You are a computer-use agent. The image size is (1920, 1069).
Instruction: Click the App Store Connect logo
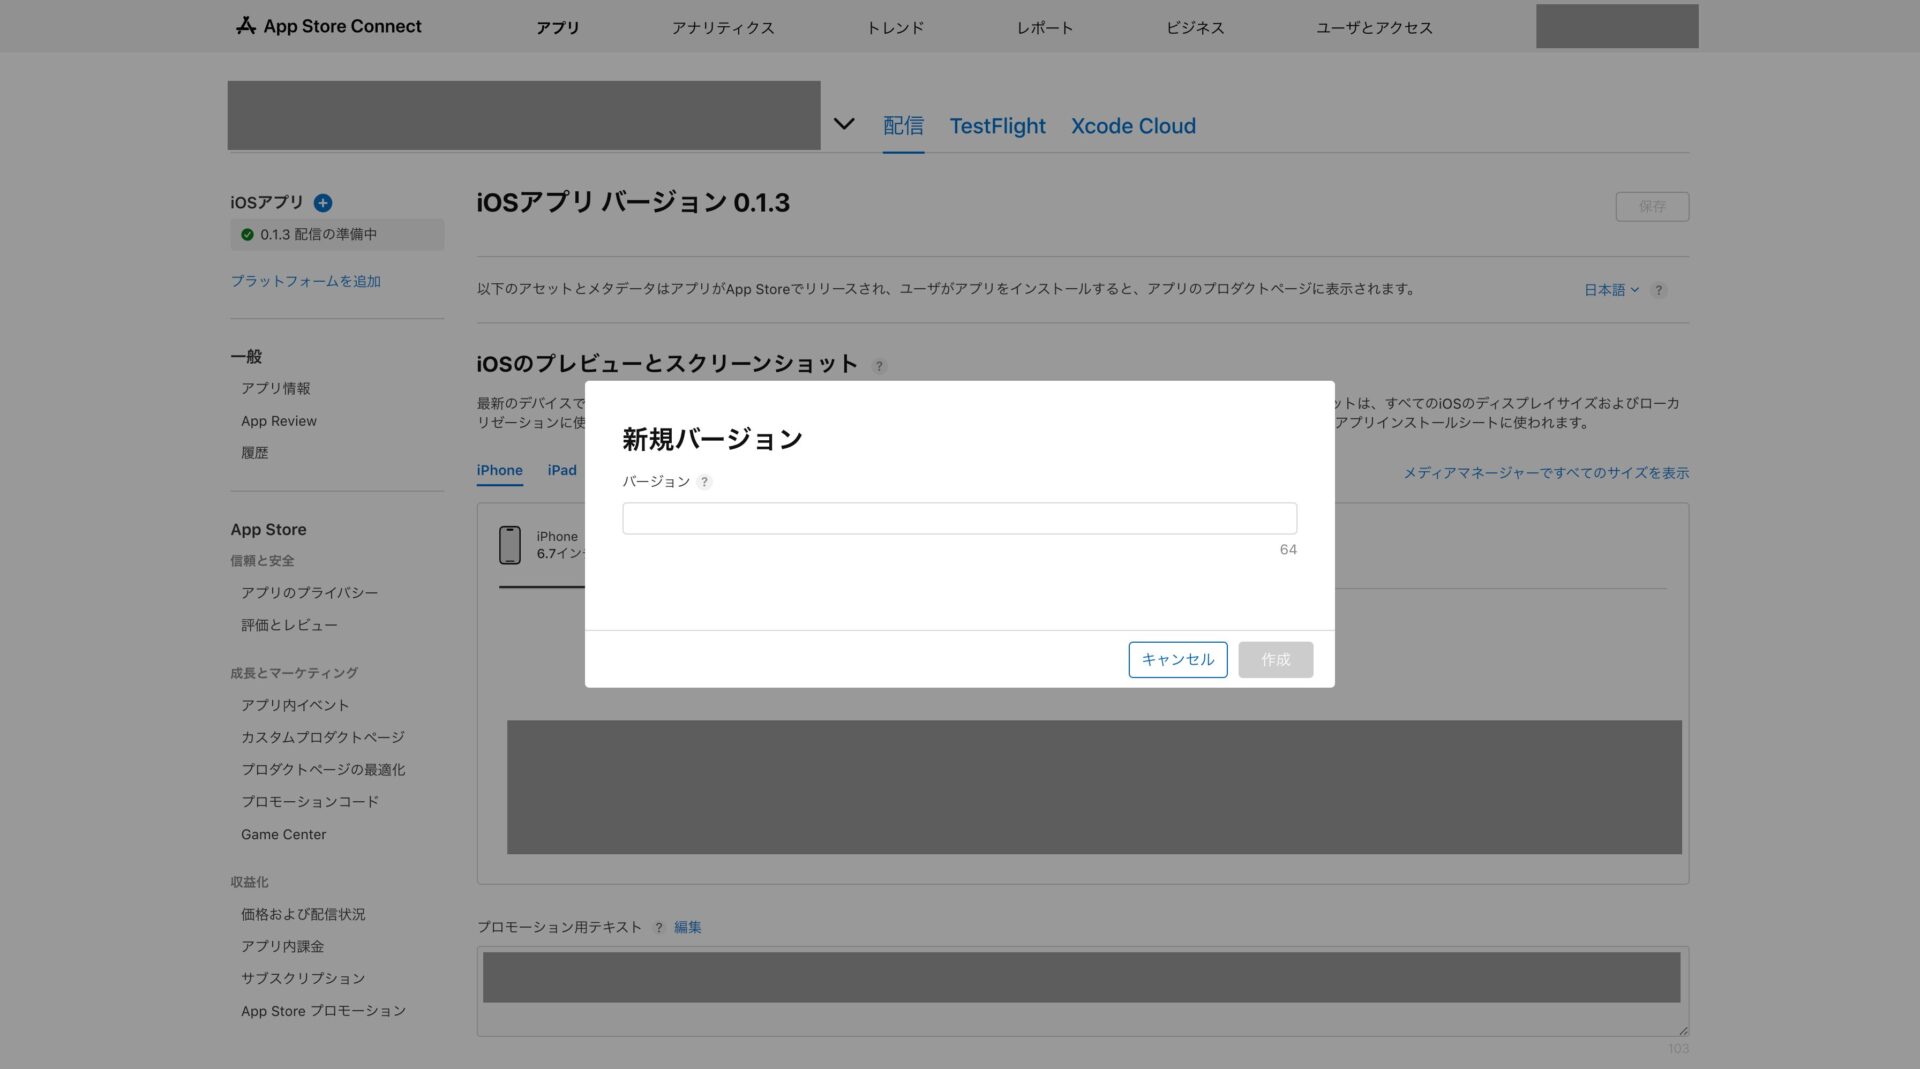point(329,26)
